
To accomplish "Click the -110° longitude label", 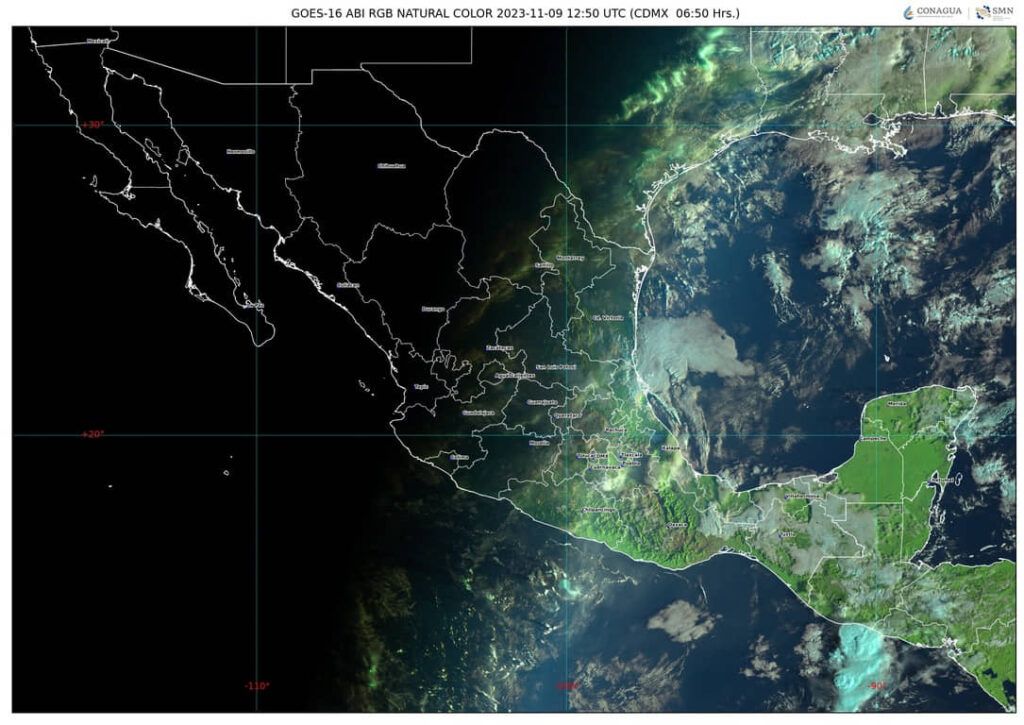I will click(256, 686).
